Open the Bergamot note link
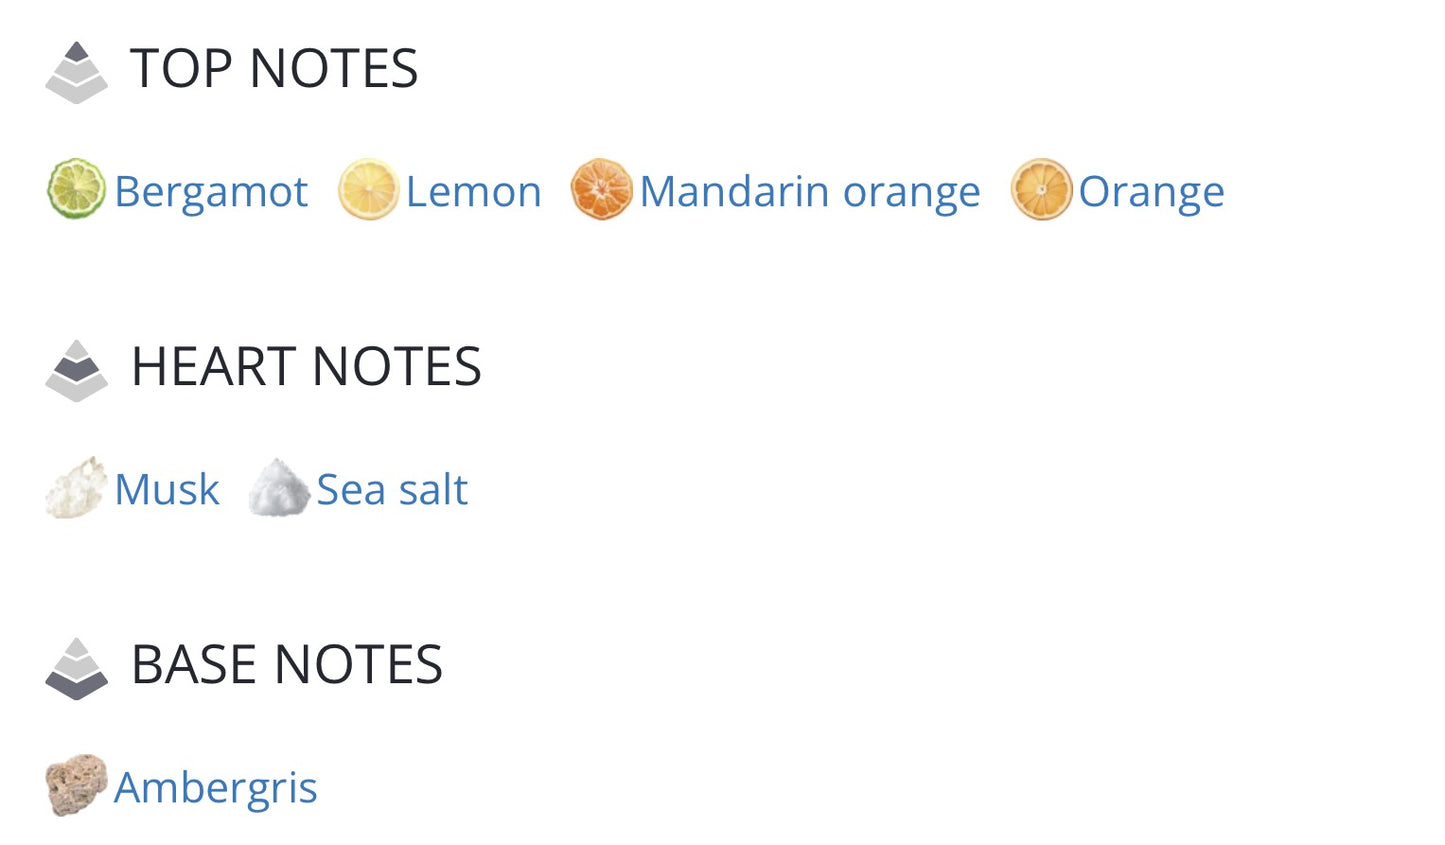The height and width of the screenshot is (845, 1445). click(211, 192)
